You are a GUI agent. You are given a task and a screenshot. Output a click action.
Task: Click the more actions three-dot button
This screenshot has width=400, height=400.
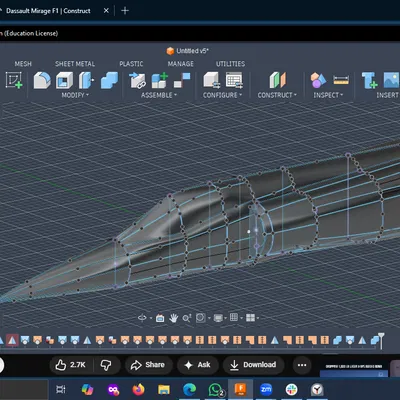click(x=302, y=365)
